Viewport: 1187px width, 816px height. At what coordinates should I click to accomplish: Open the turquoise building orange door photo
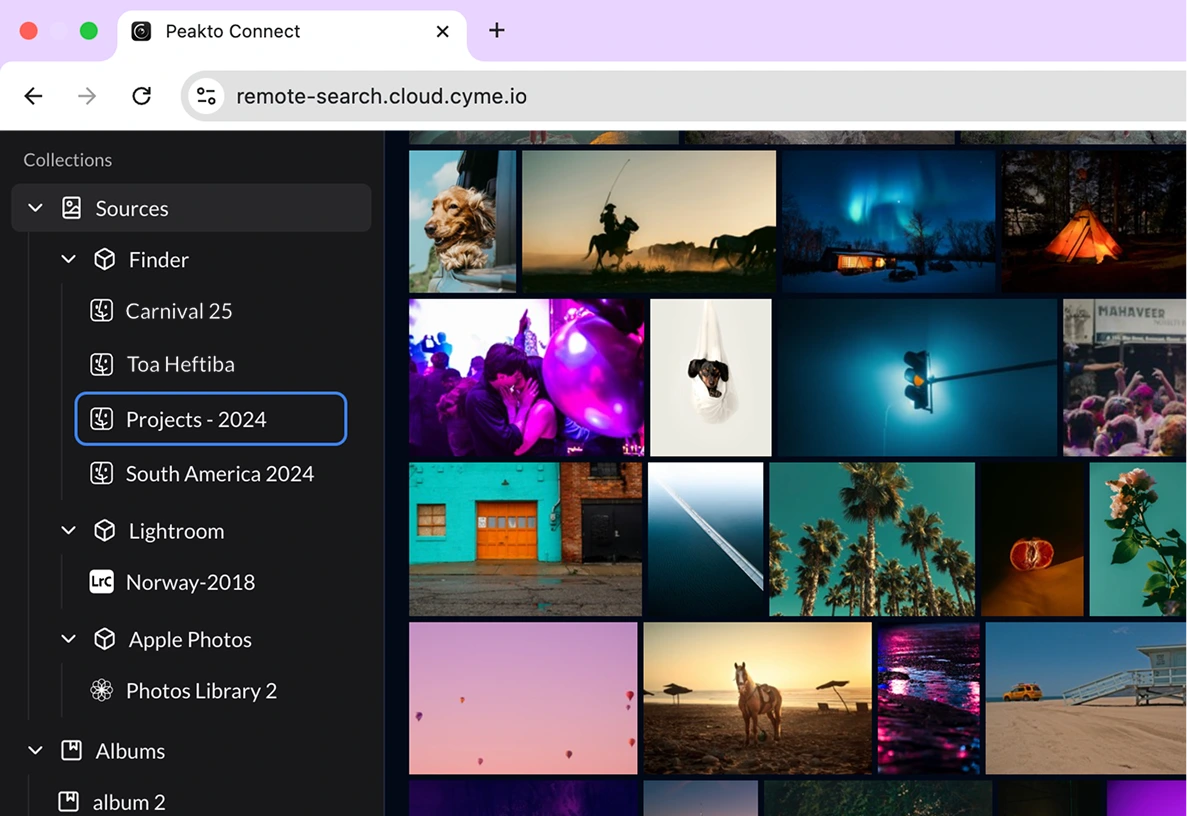point(525,539)
